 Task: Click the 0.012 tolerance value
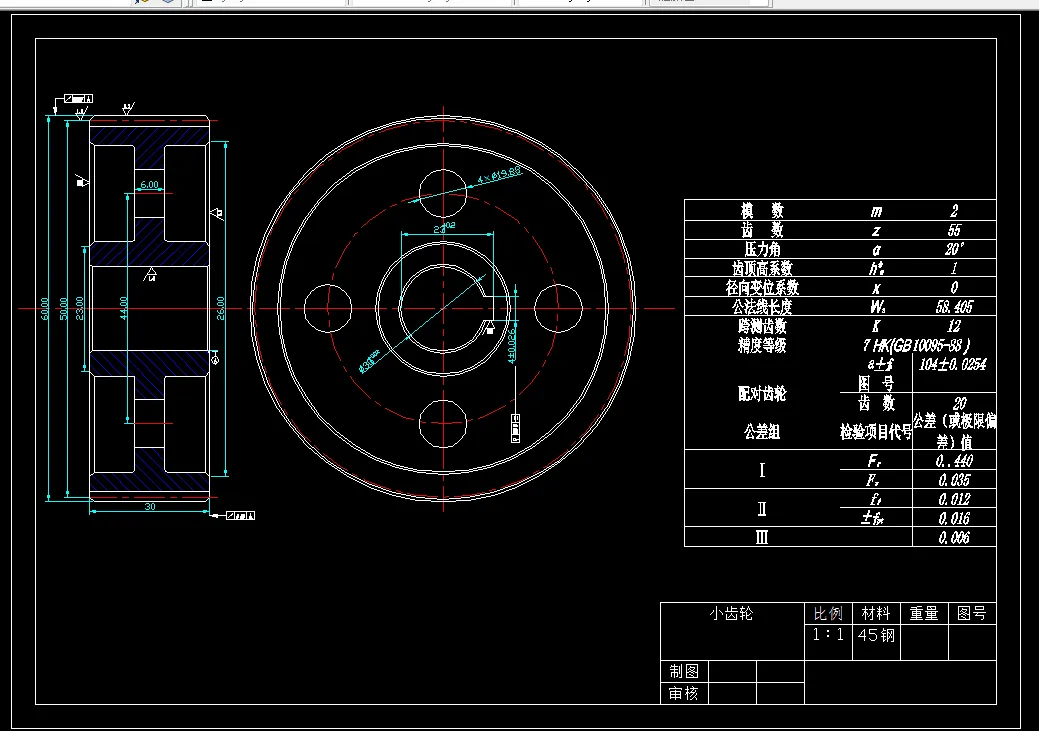tap(954, 499)
